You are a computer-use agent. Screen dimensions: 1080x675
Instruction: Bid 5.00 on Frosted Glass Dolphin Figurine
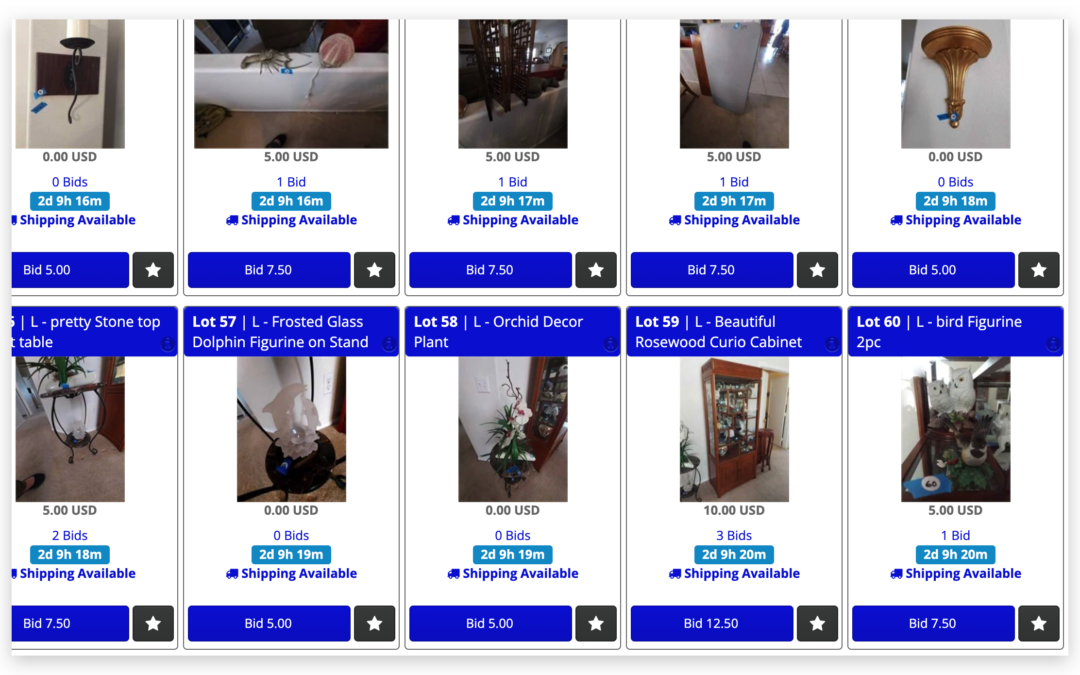(x=269, y=623)
